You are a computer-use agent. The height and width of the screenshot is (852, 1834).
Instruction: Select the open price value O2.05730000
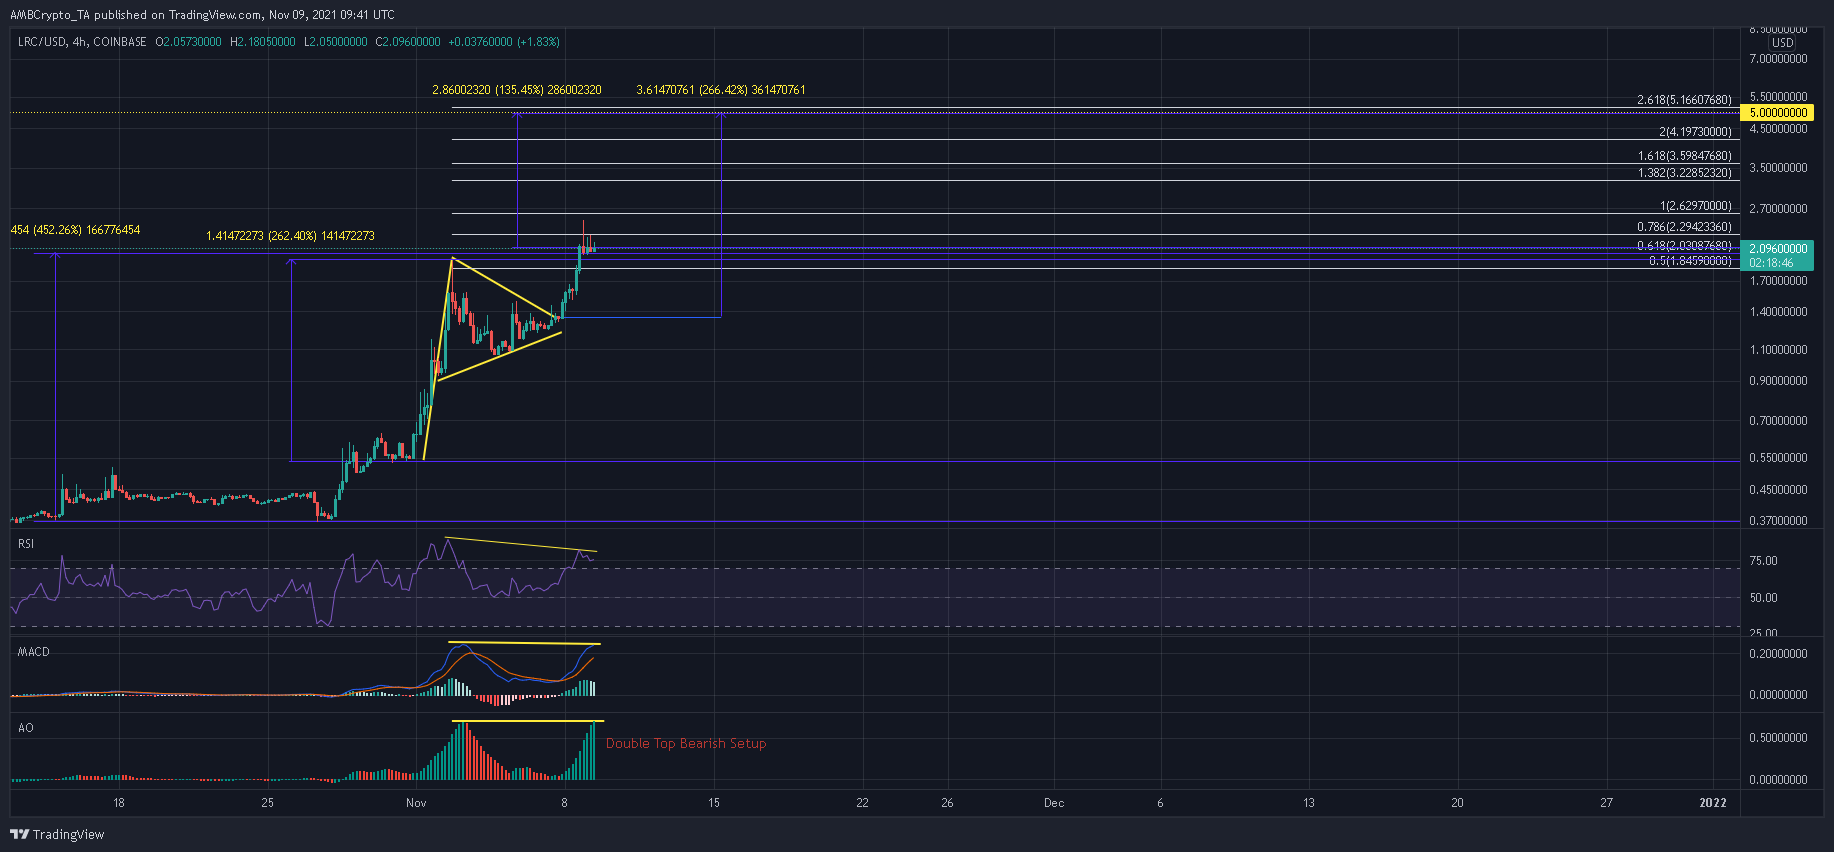pyautogui.click(x=189, y=42)
